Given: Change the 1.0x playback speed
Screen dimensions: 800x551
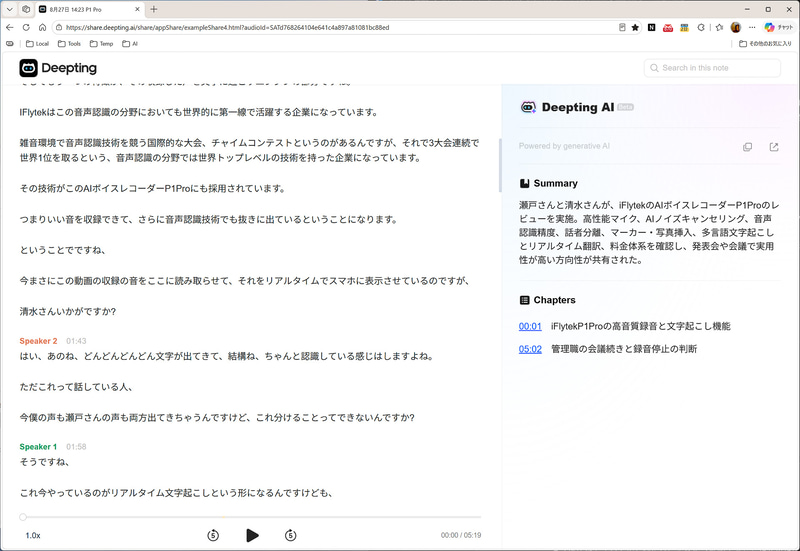Looking at the screenshot, I should tap(33, 535).
